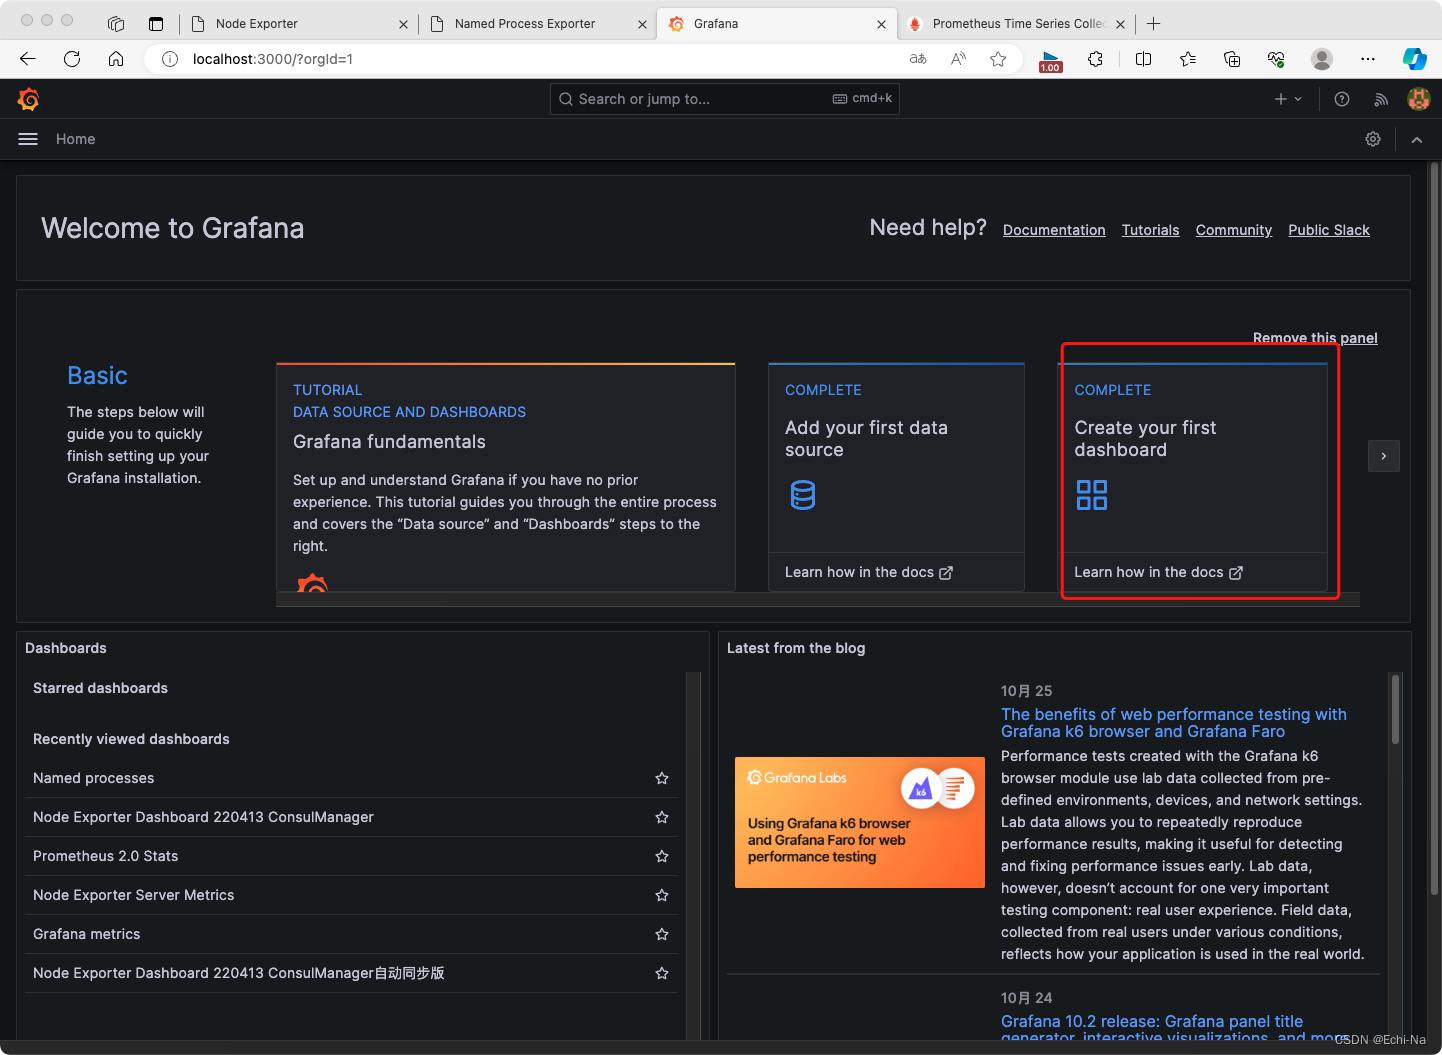Bookmark this page with the star icon
Image resolution: width=1442 pixels, height=1055 pixels.
click(998, 59)
